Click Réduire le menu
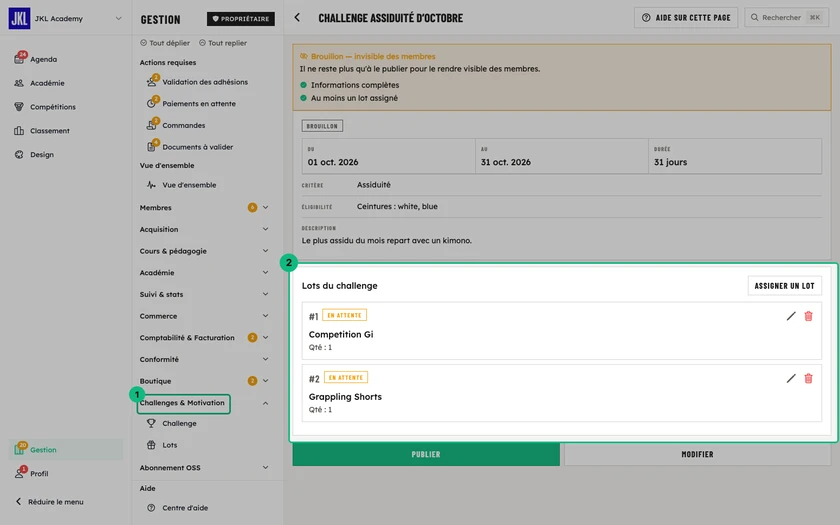 [x=49, y=502]
